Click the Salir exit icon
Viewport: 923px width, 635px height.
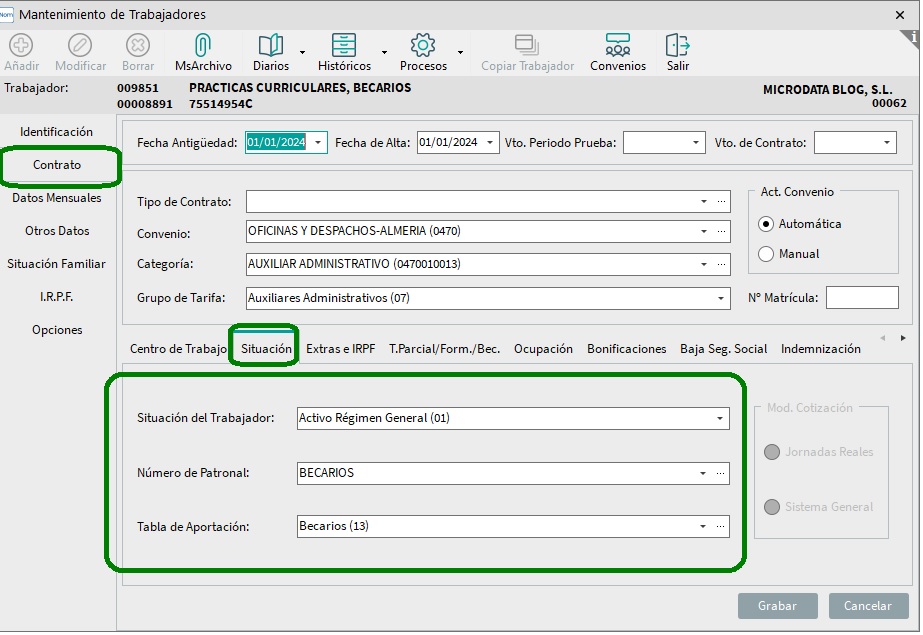pyautogui.click(x=678, y=46)
